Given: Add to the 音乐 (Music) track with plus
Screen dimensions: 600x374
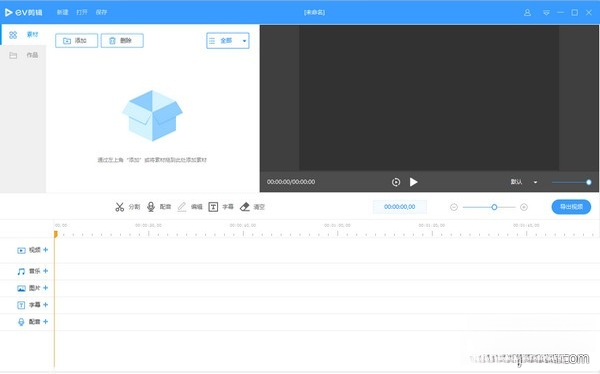Looking at the screenshot, I should click(46, 271).
